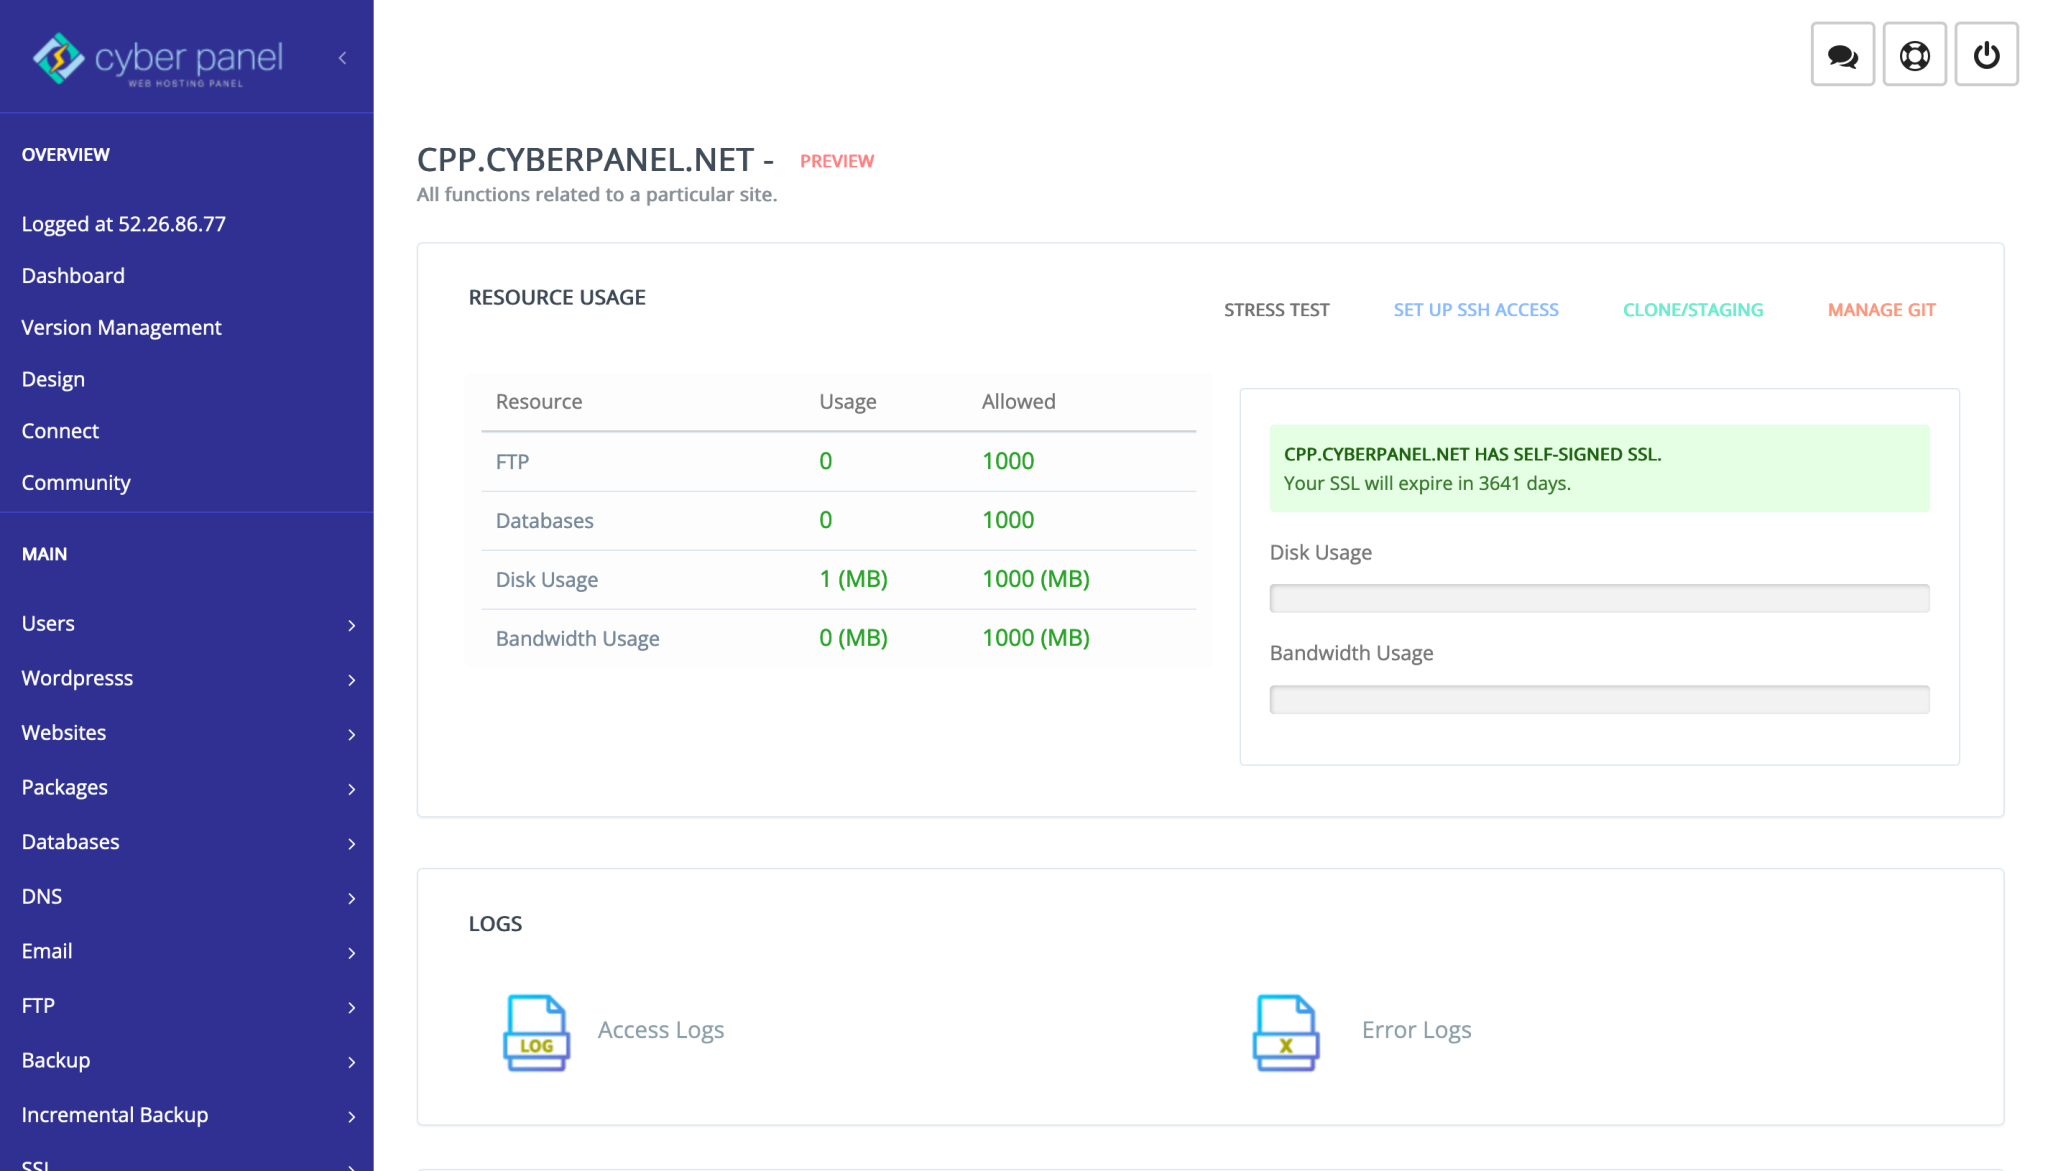2048x1171 pixels.
Task: Open the Websites sidebar menu
Action: click(x=187, y=733)
